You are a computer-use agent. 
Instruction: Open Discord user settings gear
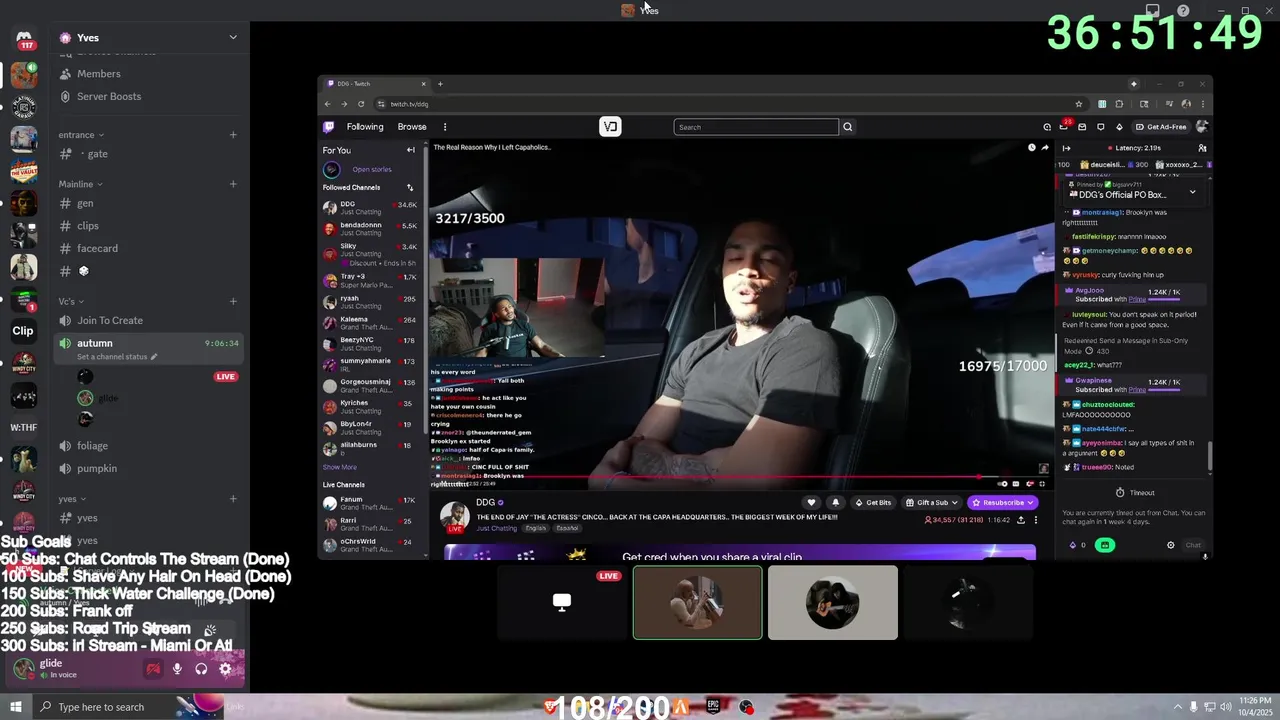click(225, 669)
